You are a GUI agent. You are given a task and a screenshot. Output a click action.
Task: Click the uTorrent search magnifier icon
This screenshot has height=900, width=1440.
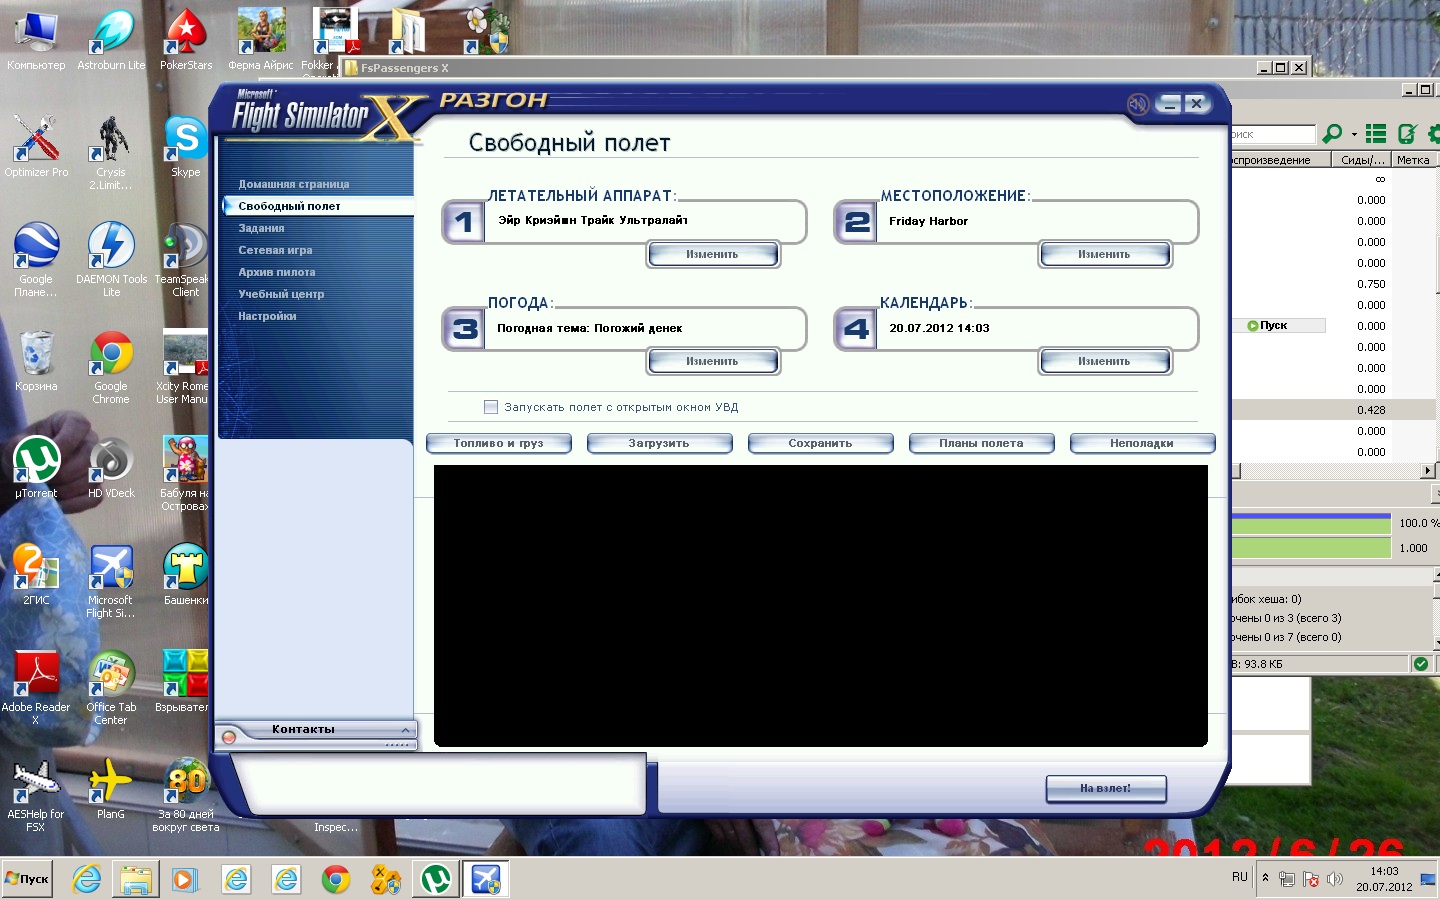pyautogui.click(x=1331, y=133)
